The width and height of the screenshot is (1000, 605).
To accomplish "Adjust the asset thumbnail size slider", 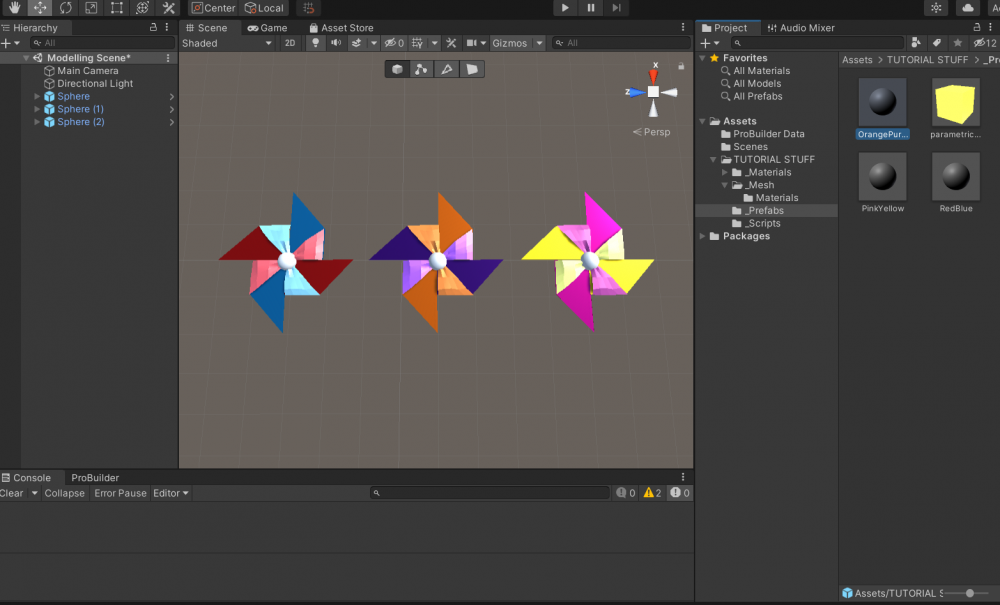I will [x=968, y=593].
